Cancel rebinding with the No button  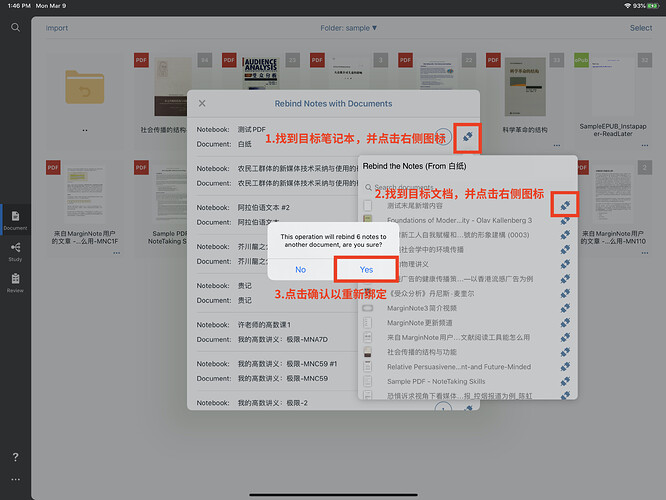pos(300,270)
